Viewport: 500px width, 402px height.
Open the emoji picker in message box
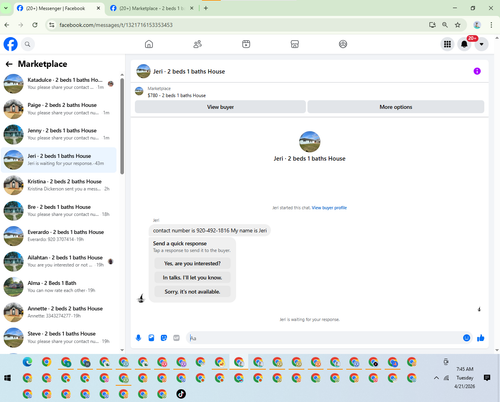coord(466,338)
